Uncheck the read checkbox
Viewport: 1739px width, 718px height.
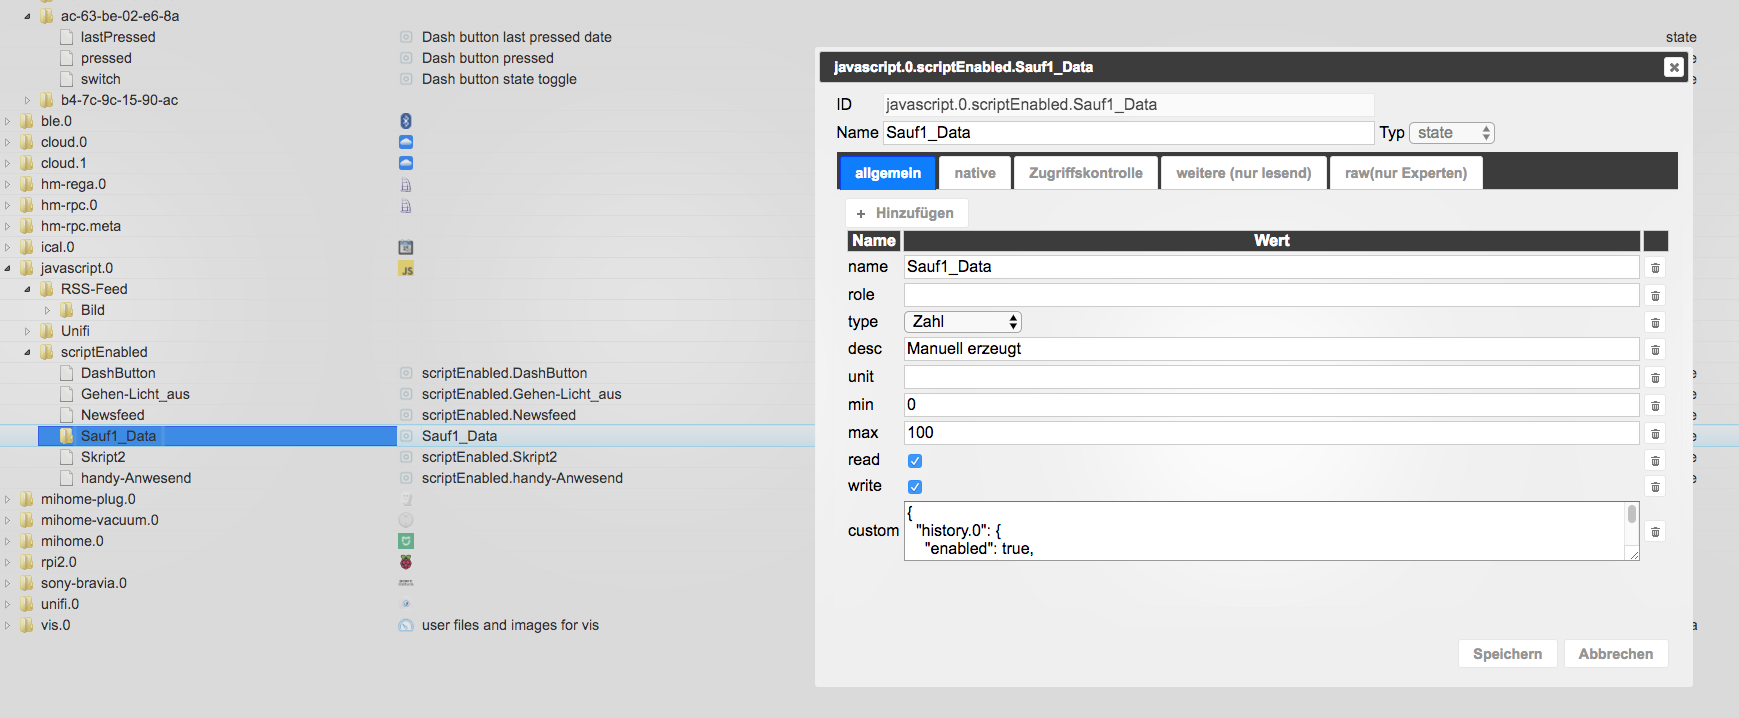tap(915, 461)
